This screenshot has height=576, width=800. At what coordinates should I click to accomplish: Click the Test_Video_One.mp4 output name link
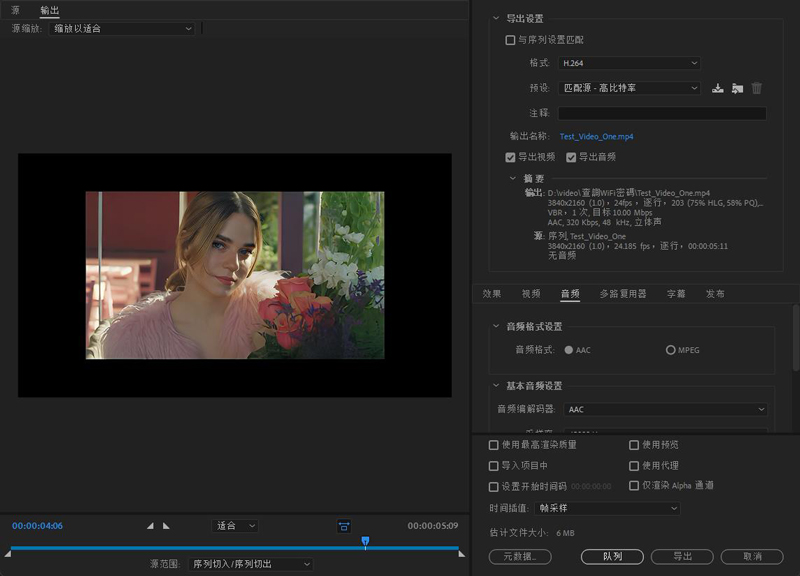pos(596,136)
